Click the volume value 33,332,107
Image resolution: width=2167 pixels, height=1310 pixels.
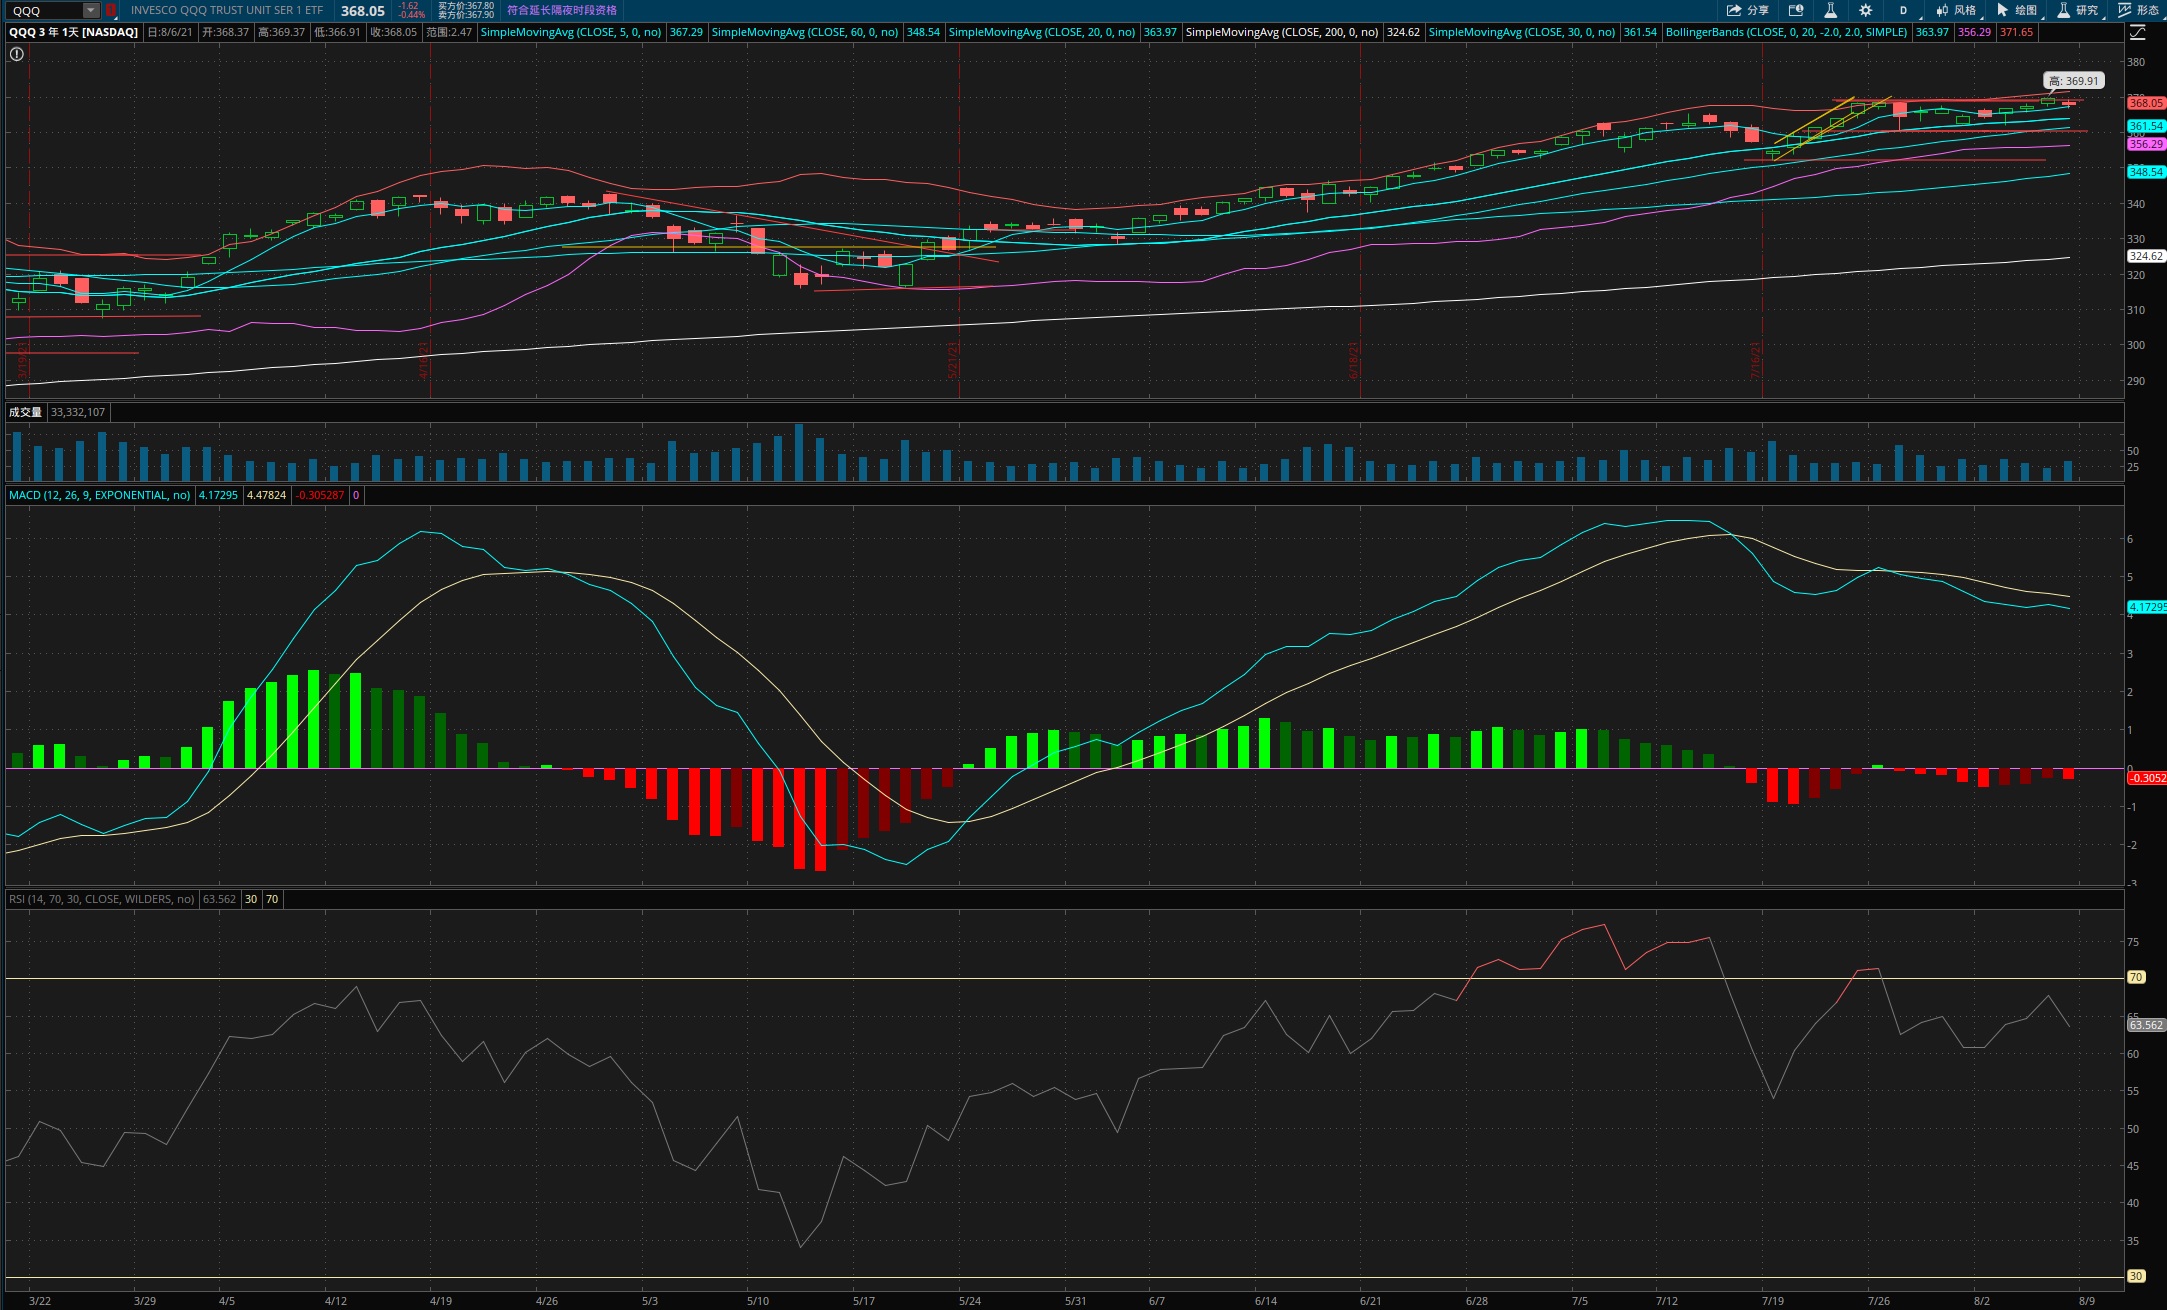click(x=77, y=412)
